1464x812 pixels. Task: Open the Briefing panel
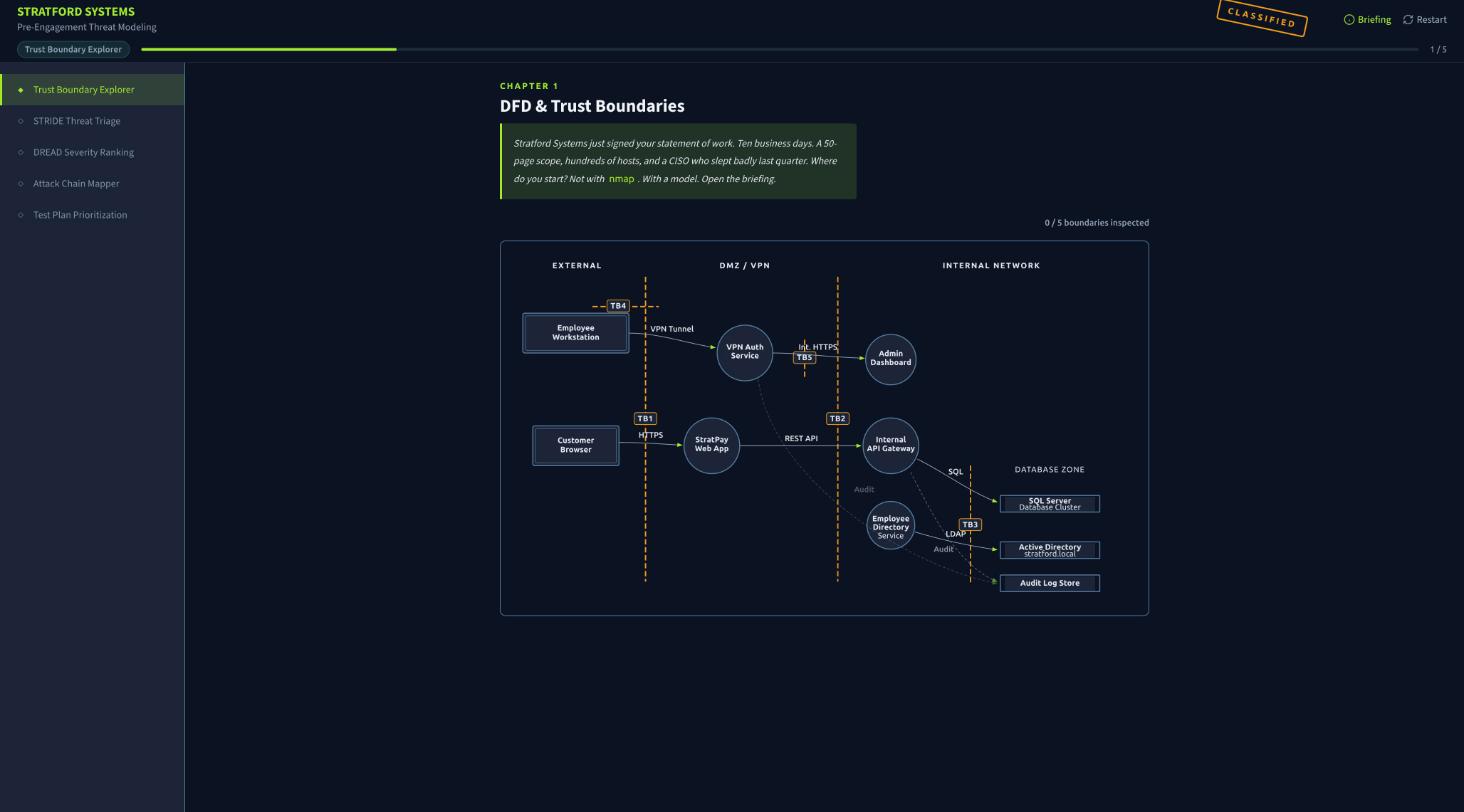[x=1367, y=20]
